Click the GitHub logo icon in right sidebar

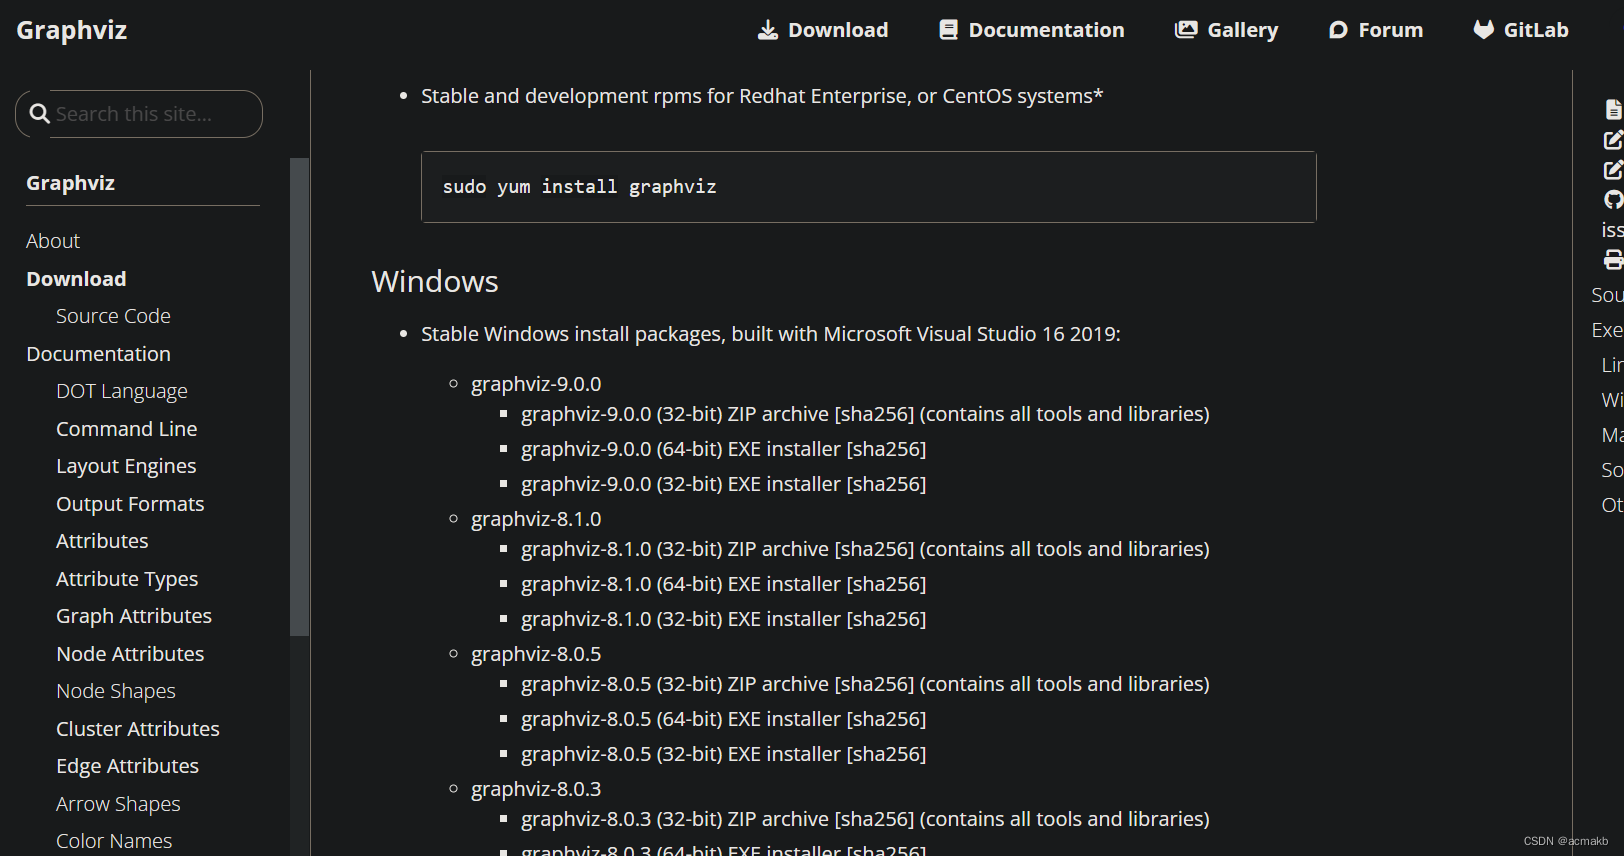coord(1613,200)
